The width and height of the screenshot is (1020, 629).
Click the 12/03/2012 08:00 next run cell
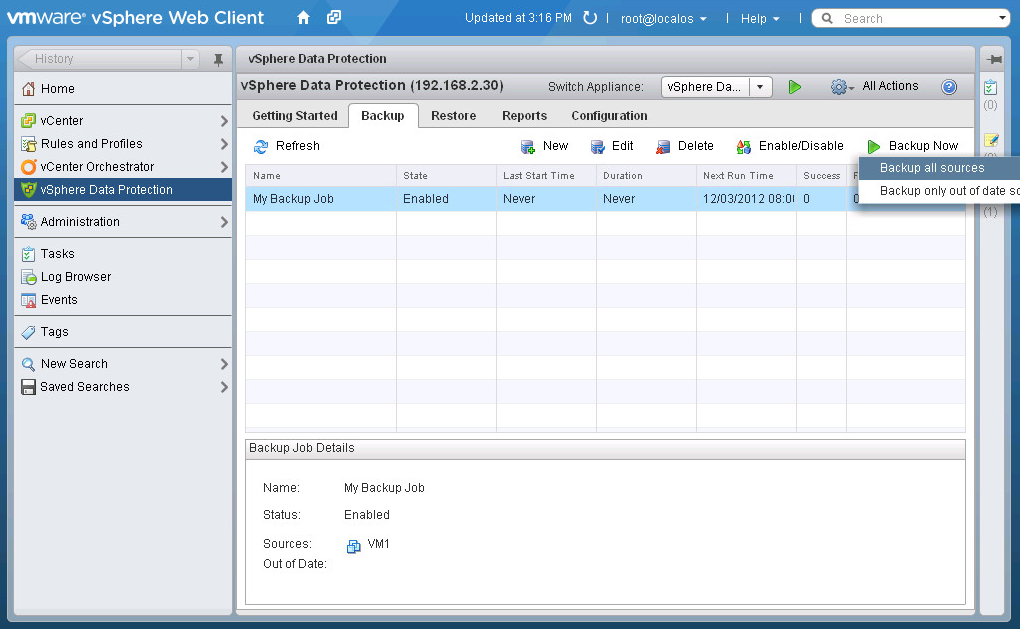[747, 199]
